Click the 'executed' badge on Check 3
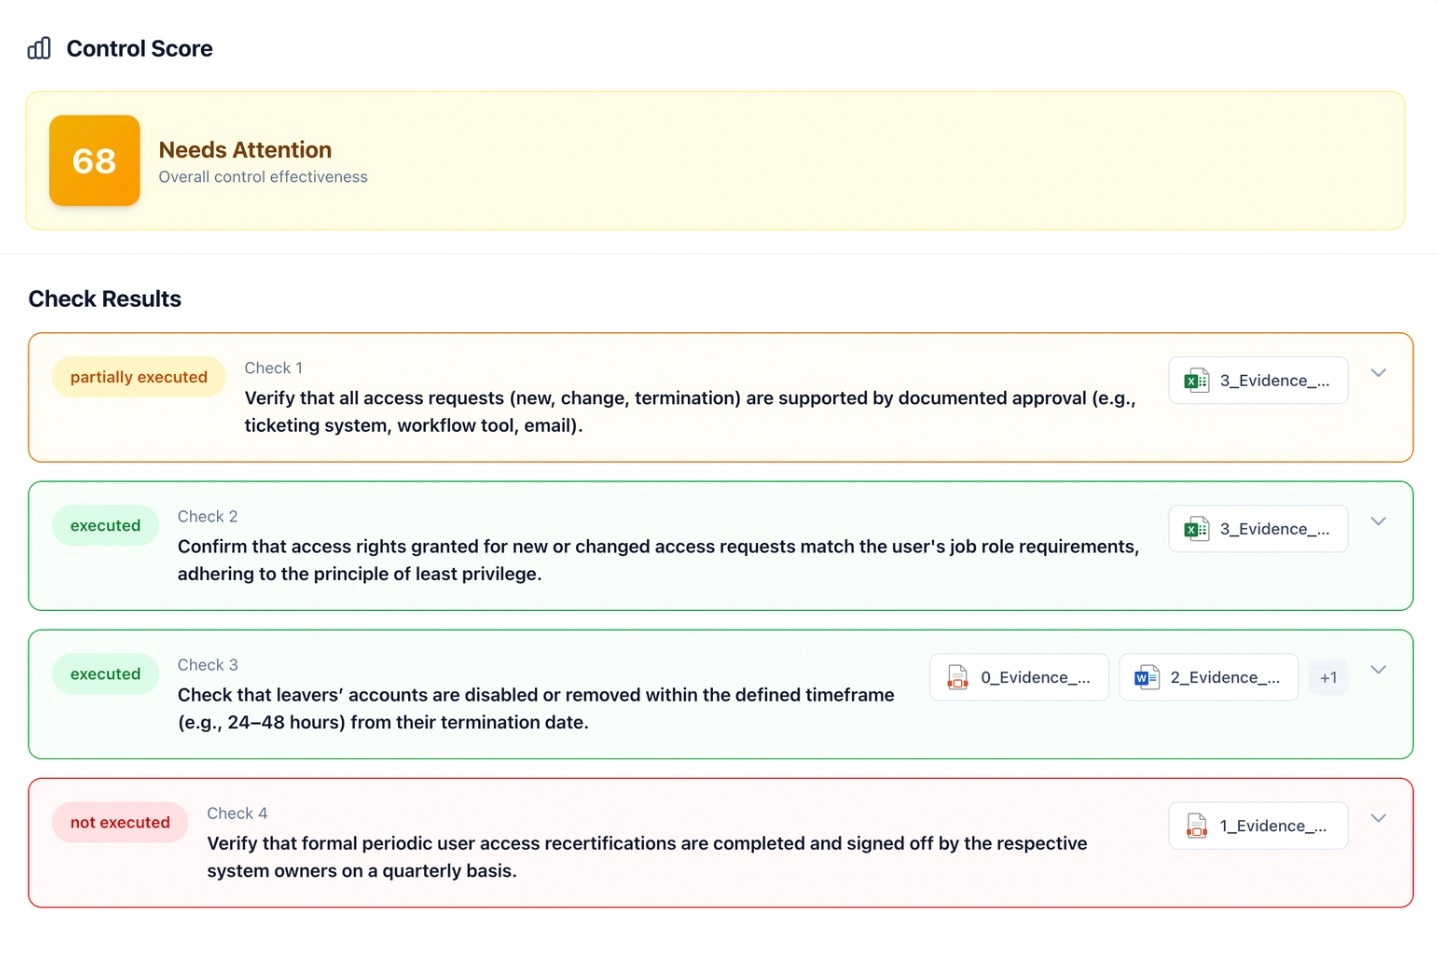 (x=105, y=673)
